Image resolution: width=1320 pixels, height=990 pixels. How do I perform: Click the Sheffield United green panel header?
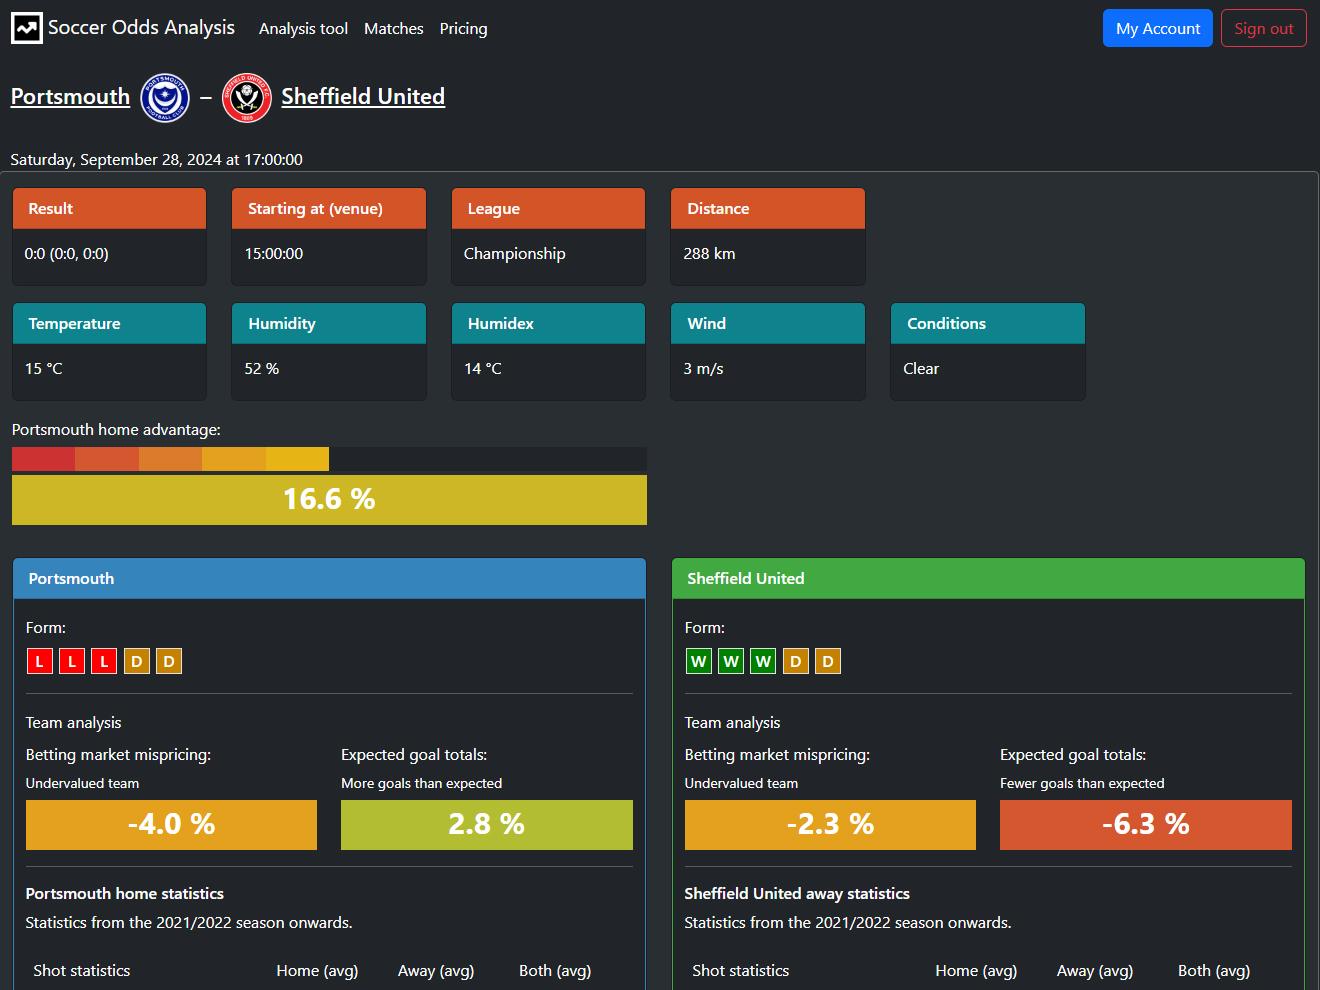click(988, 579)
